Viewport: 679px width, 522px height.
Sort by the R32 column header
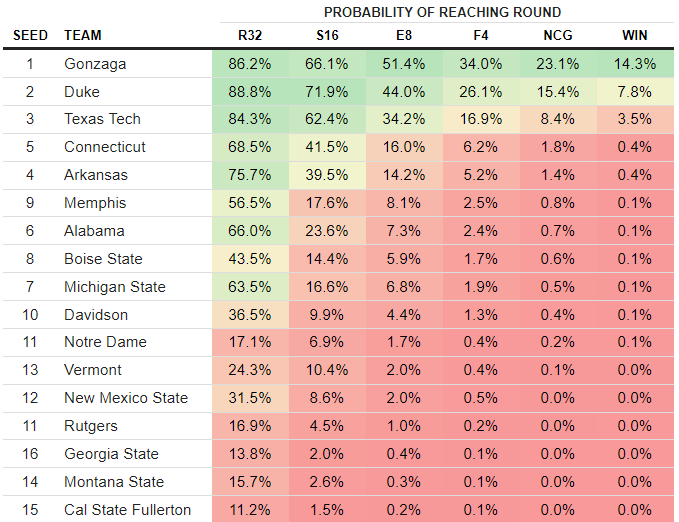(x=250, y=35)
